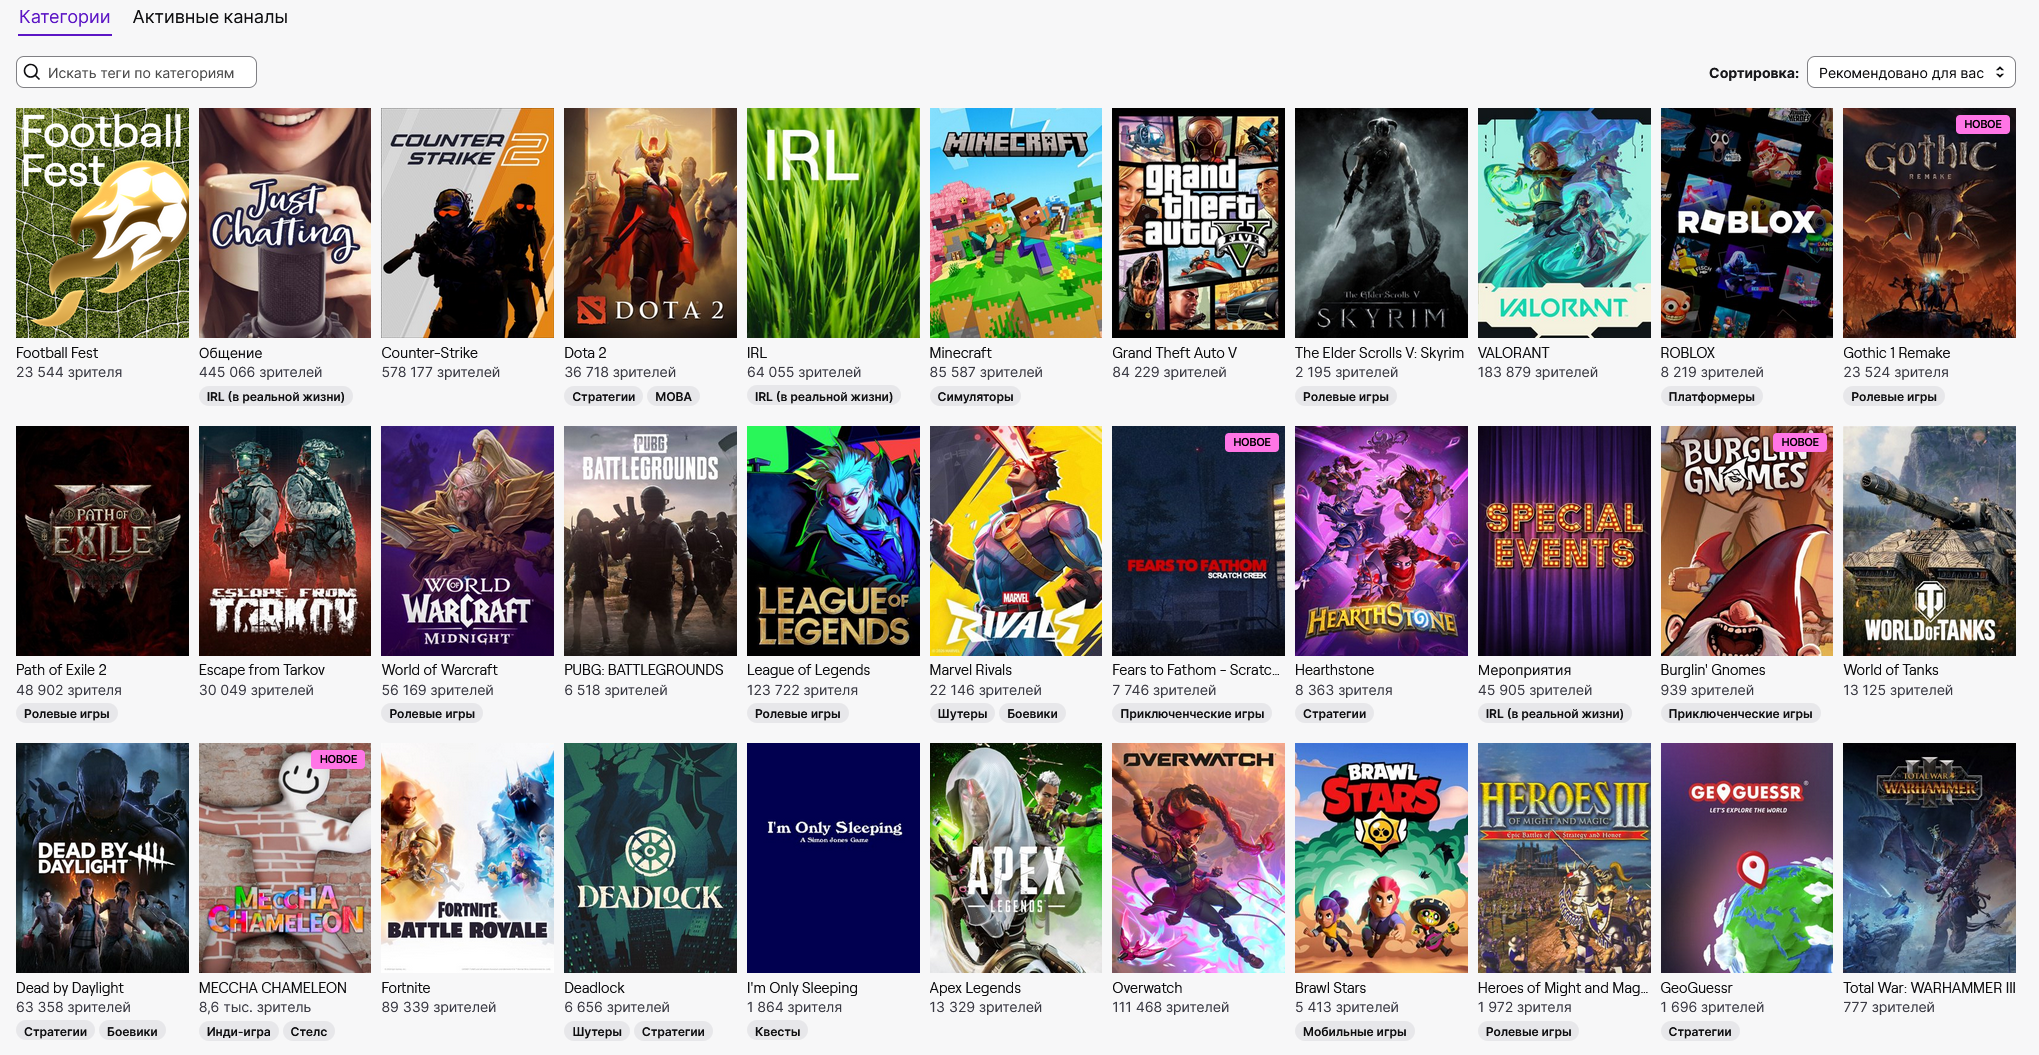Click the Deadlock cover image
The image size is (2039, 1055).
[650, 858]
